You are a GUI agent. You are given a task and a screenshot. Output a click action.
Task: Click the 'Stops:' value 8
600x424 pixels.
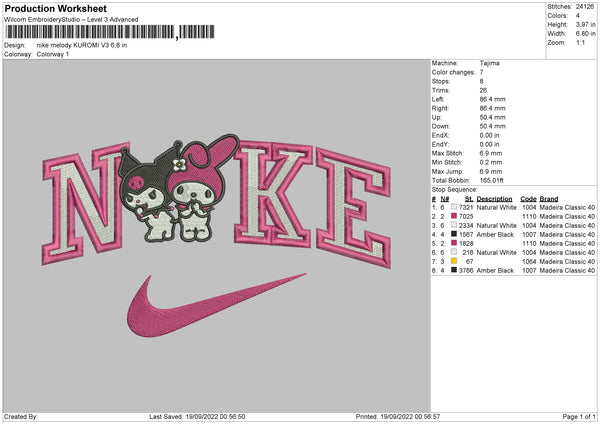tap(481, 81)
